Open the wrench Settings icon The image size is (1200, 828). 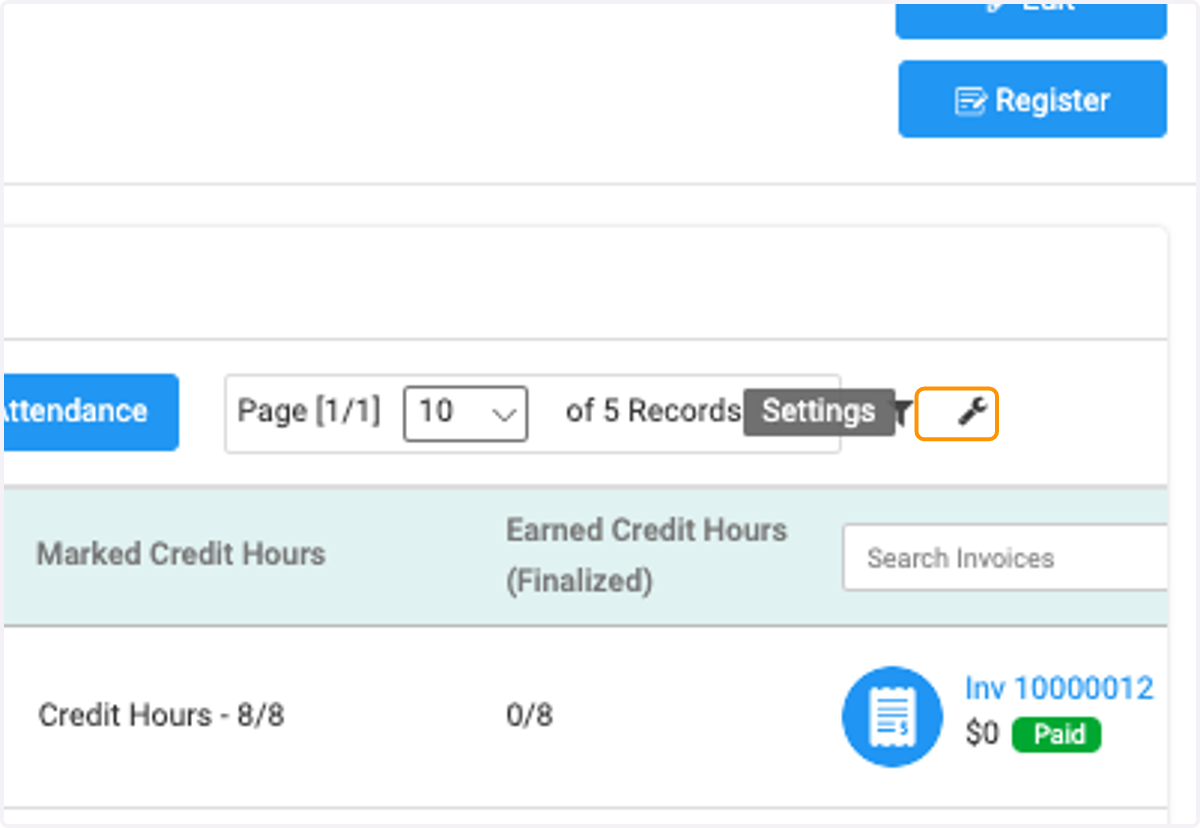[x=972, y=411]
